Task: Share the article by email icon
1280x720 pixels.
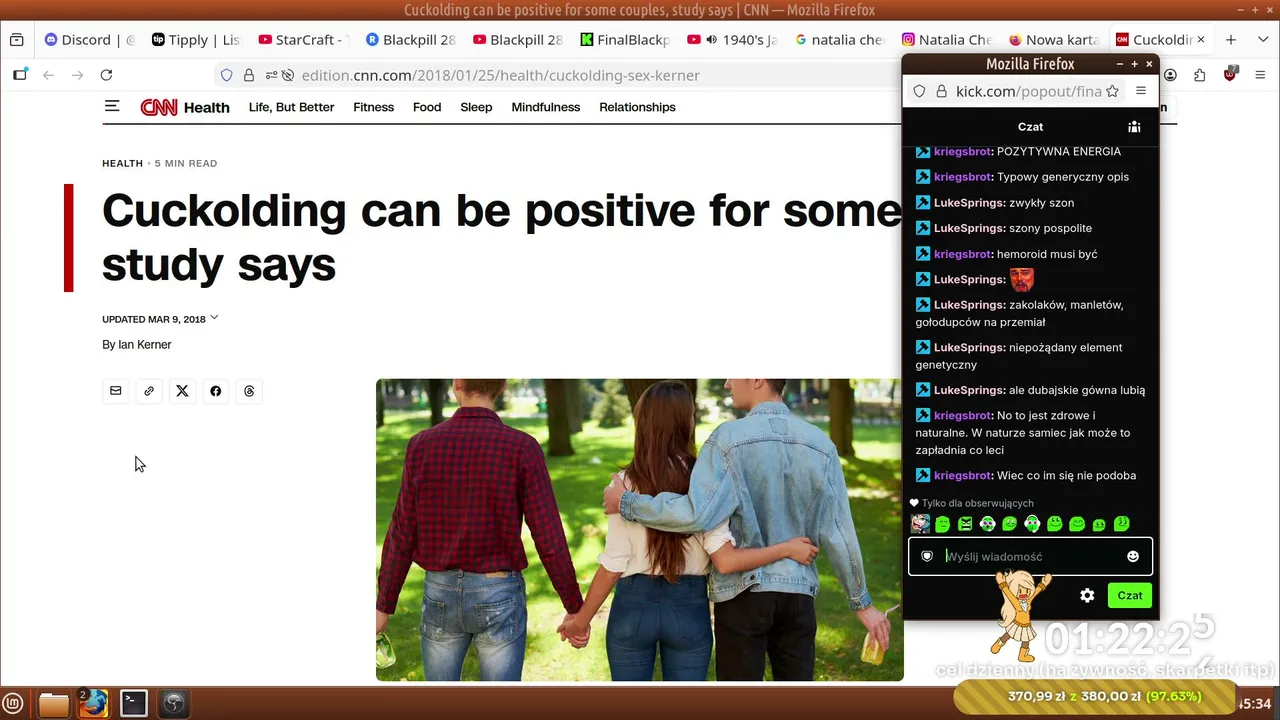Action: pyautogui.click(x=116, y=391)
